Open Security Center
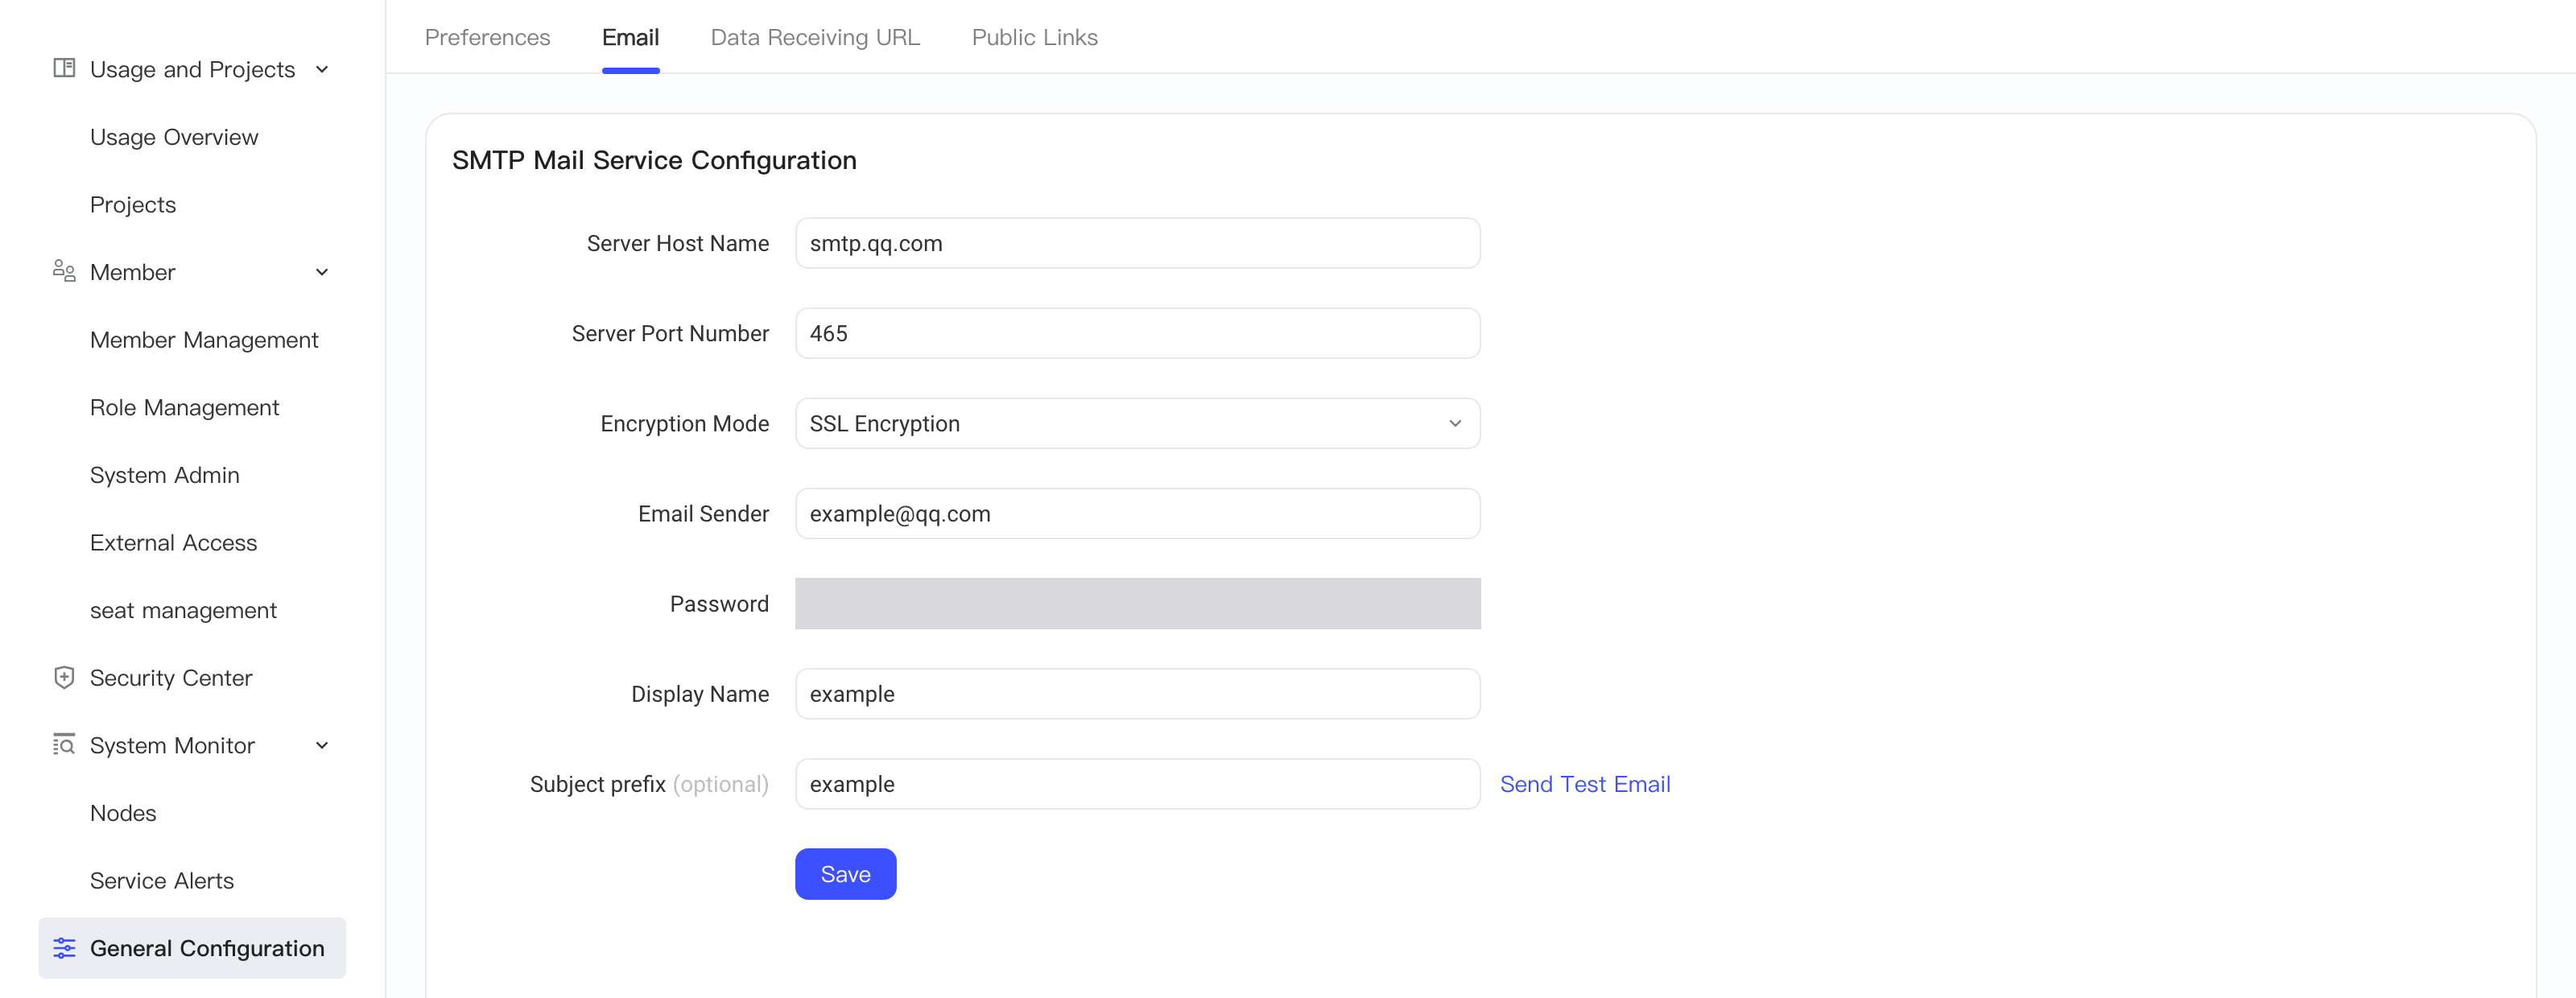Image resolution: width=2576 pixels, height=998 pixels. (171, 678)
